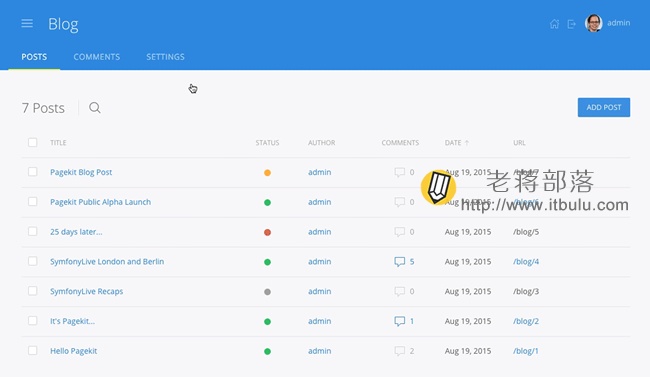
Task: Open SymfonyLive London and Berlin post
Action: pyautogui.click(x=107, y=262)
